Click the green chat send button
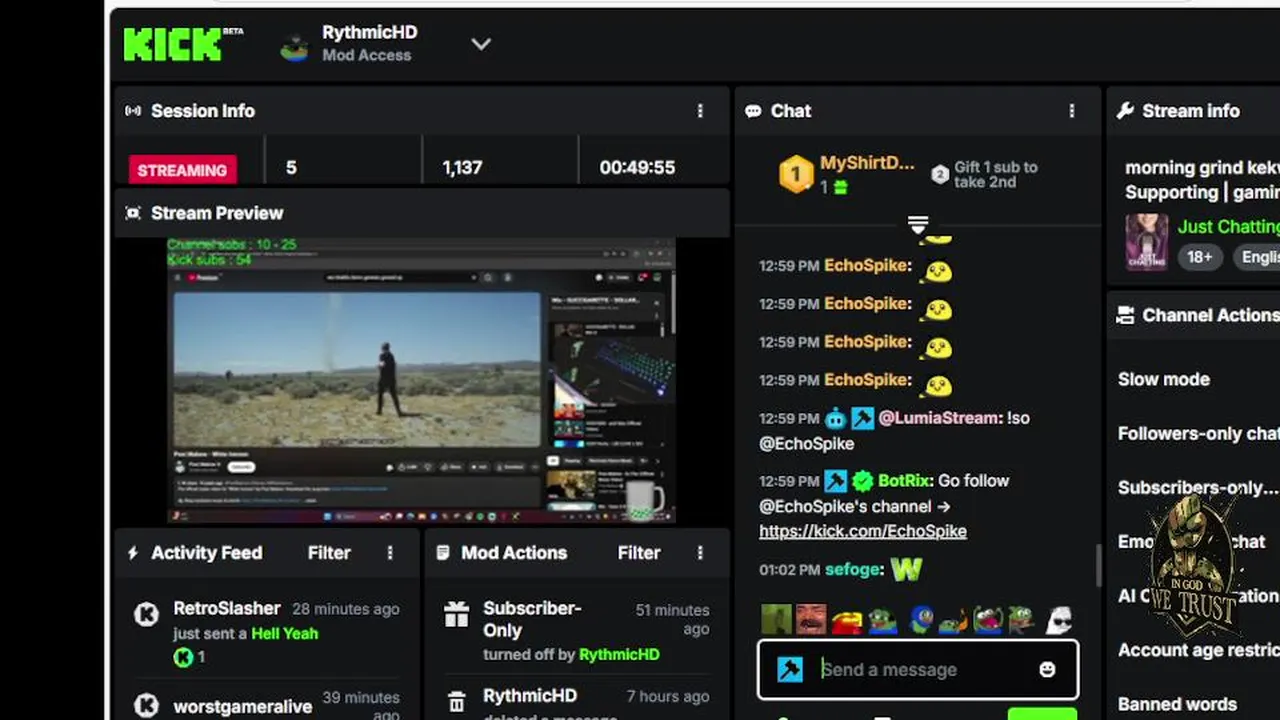The image size is (1280, 720). [1042, 714]
